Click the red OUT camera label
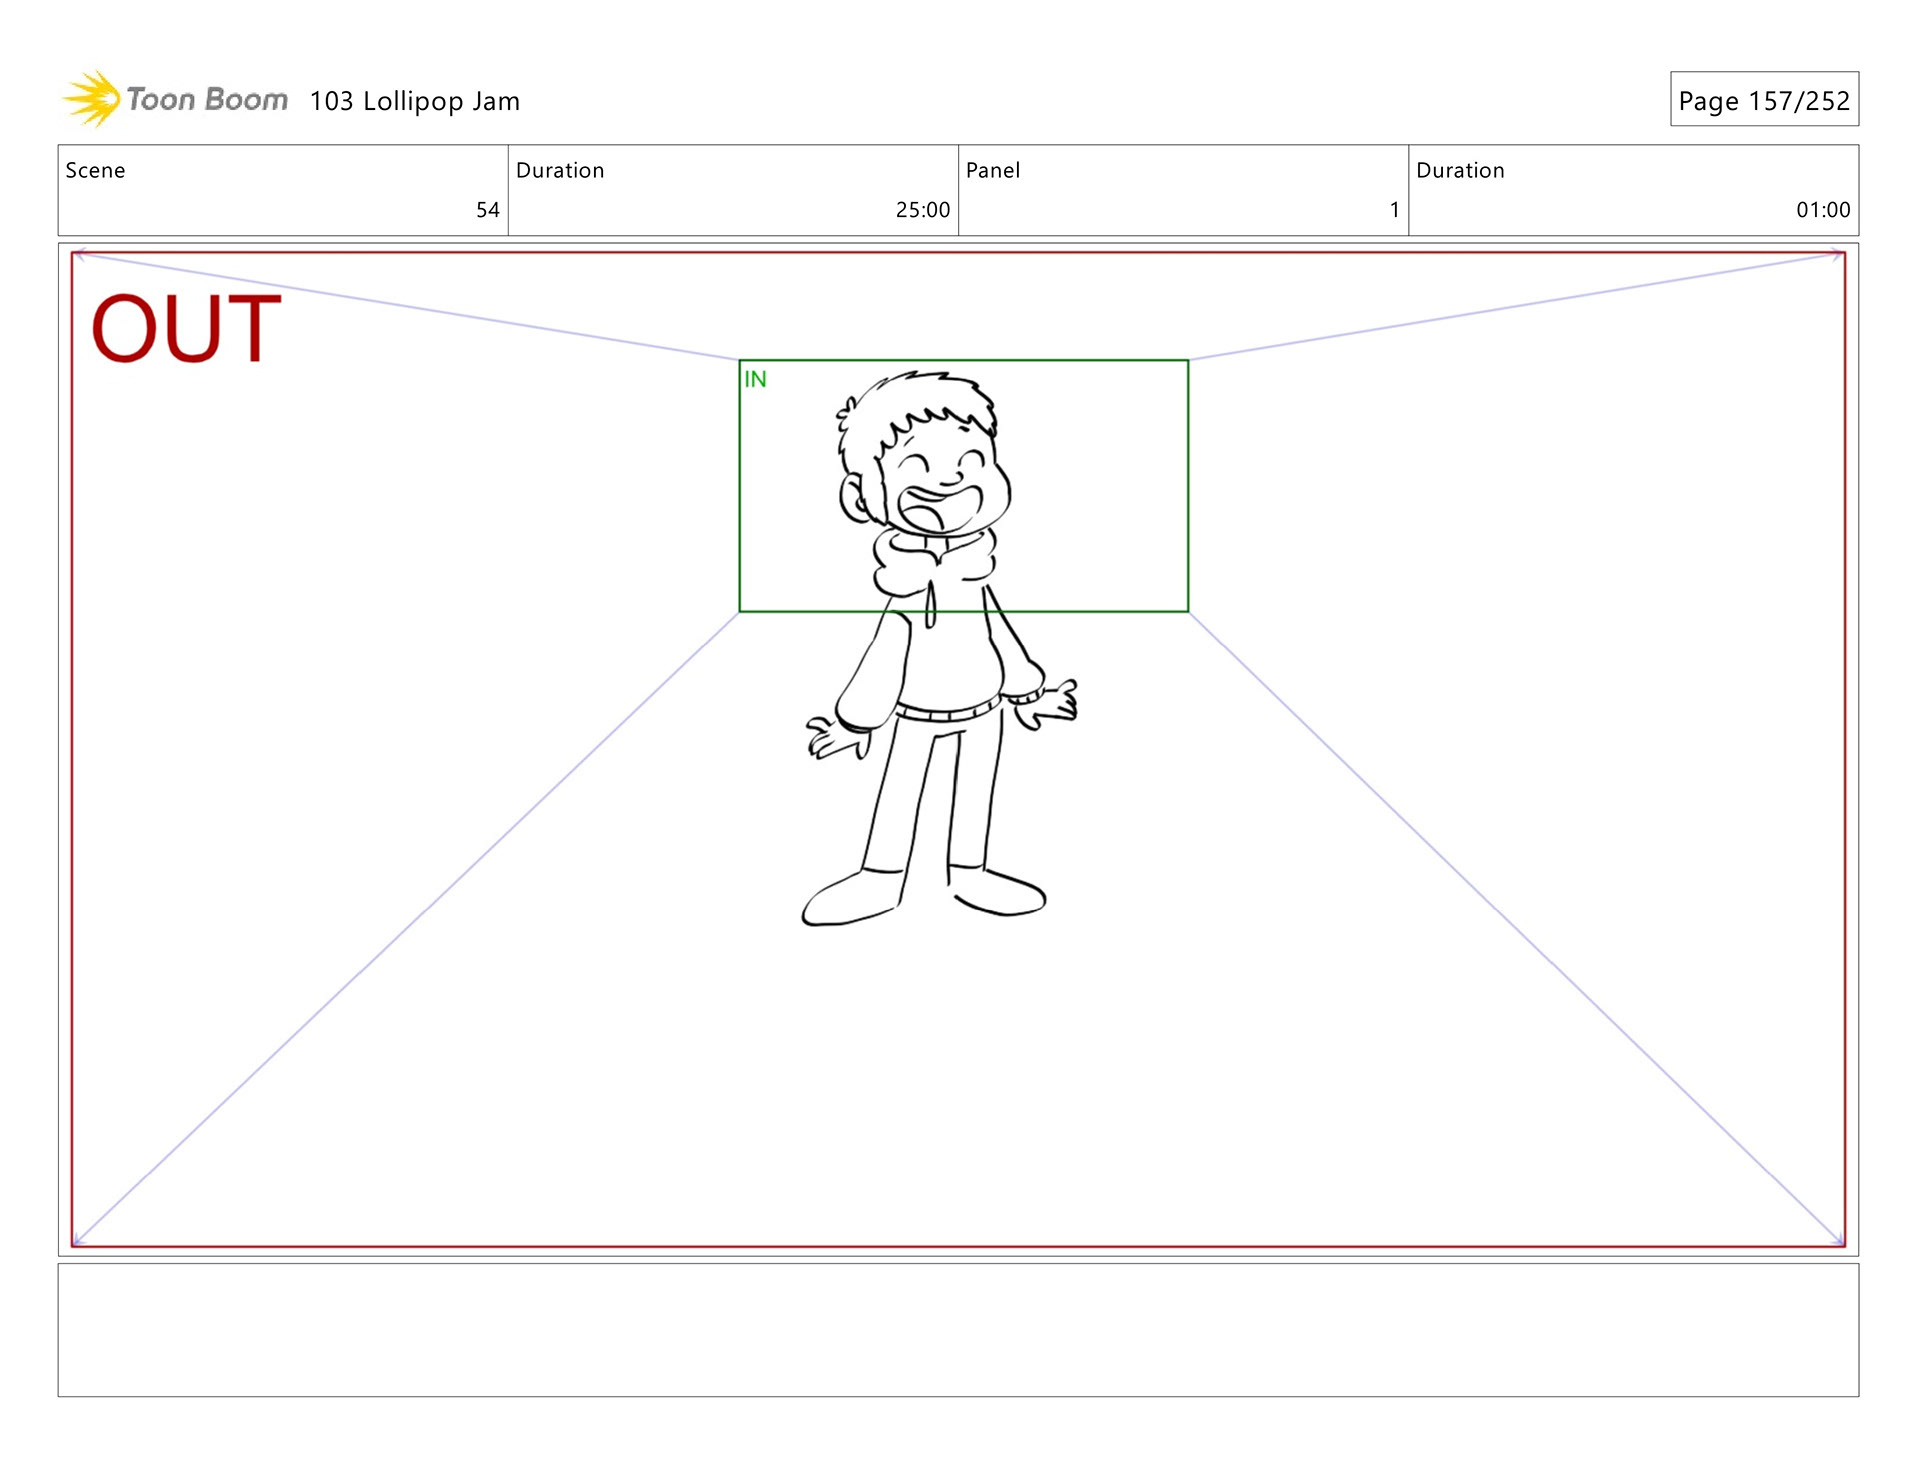Screen dimensions: 1920x1484 186,328
